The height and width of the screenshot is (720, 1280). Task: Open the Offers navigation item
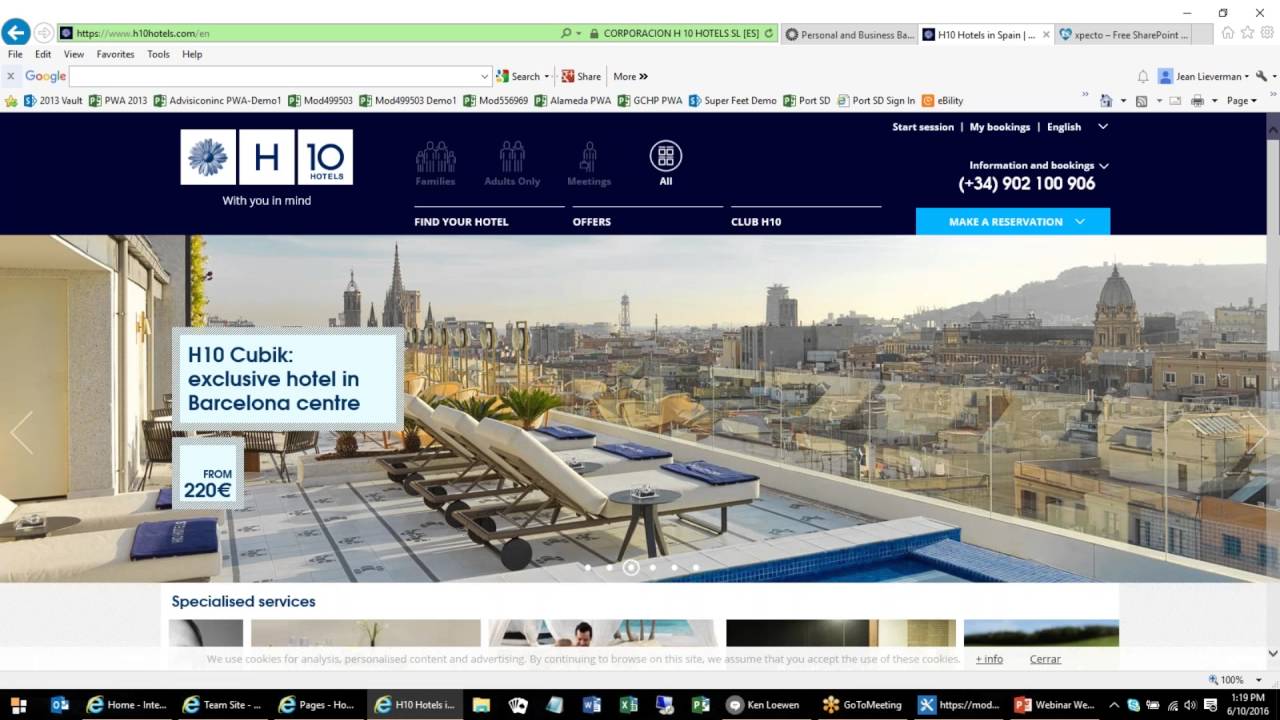pos(592,222)
